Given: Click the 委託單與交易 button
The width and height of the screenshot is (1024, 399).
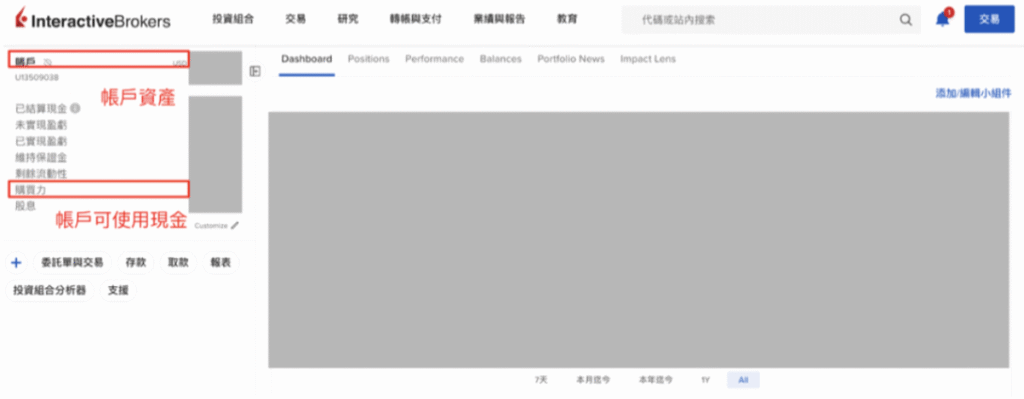Looking at the screenshot, I should click(x=72, y=263).
